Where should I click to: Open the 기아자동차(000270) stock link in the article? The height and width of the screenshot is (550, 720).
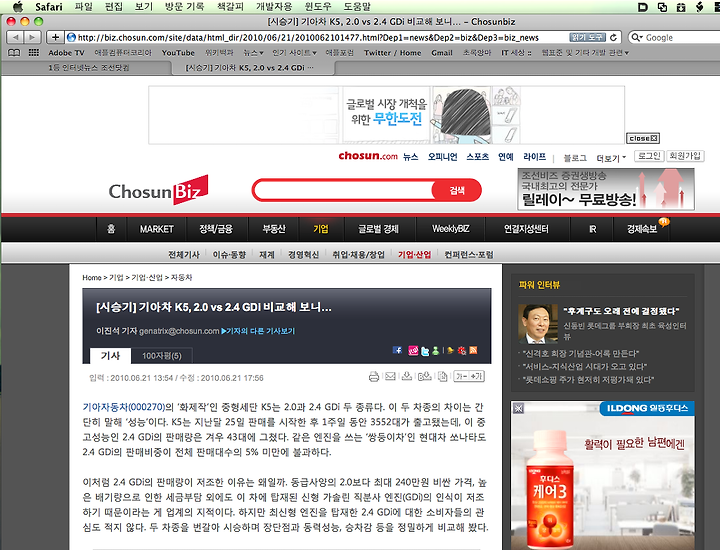(124, 407)
